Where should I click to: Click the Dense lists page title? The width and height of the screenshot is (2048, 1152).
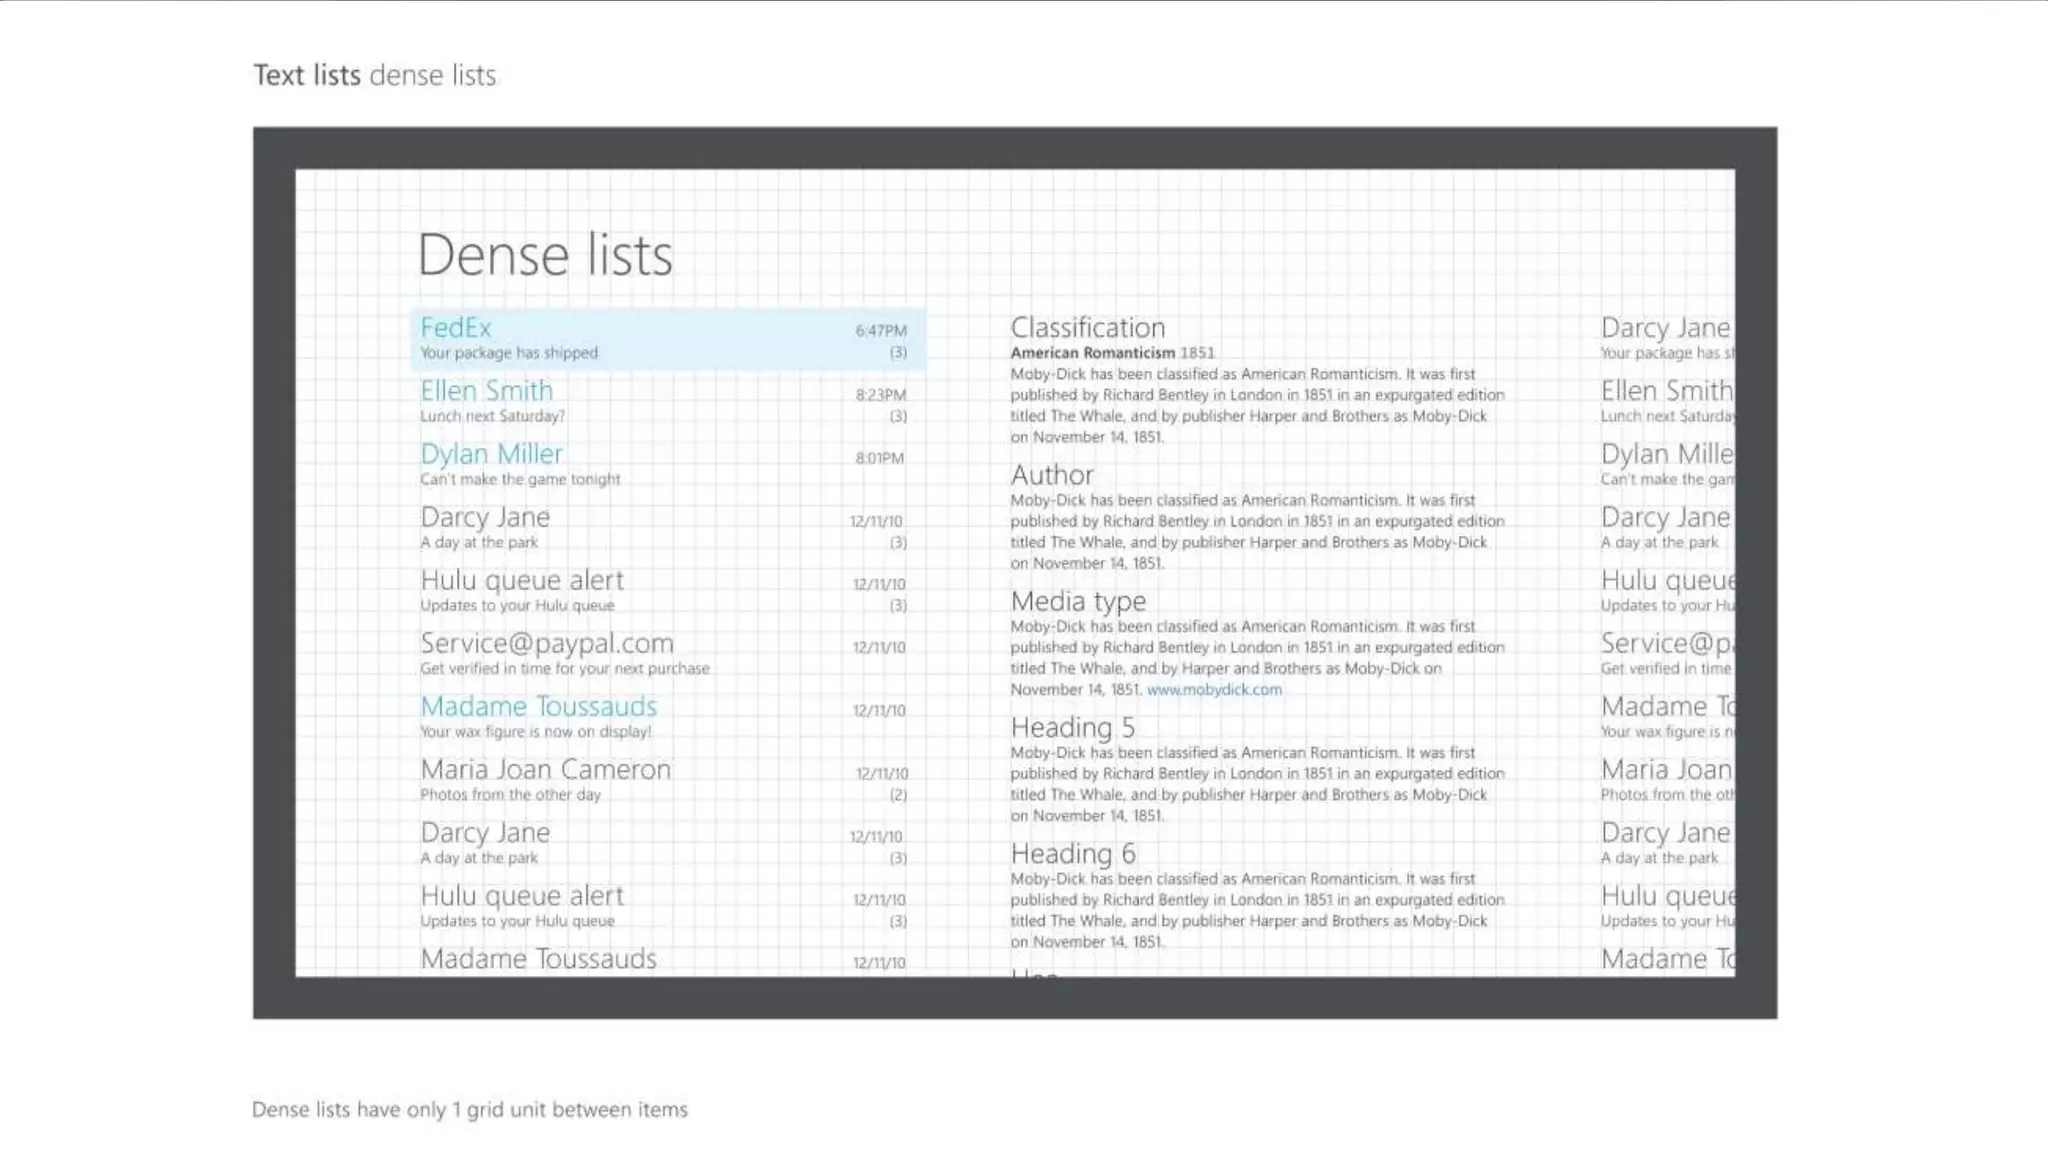click(x=545, y=255)
